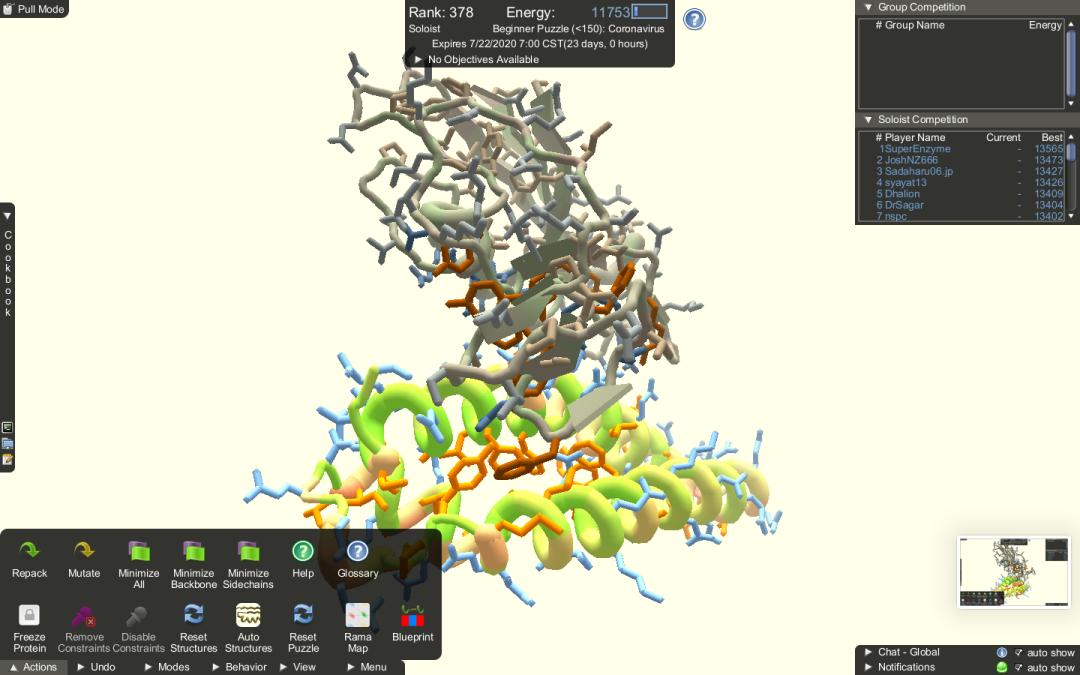Collapse the Group Competition panel
The width and height of the screenshot is (1080, 675).
(x=868, y=7)
